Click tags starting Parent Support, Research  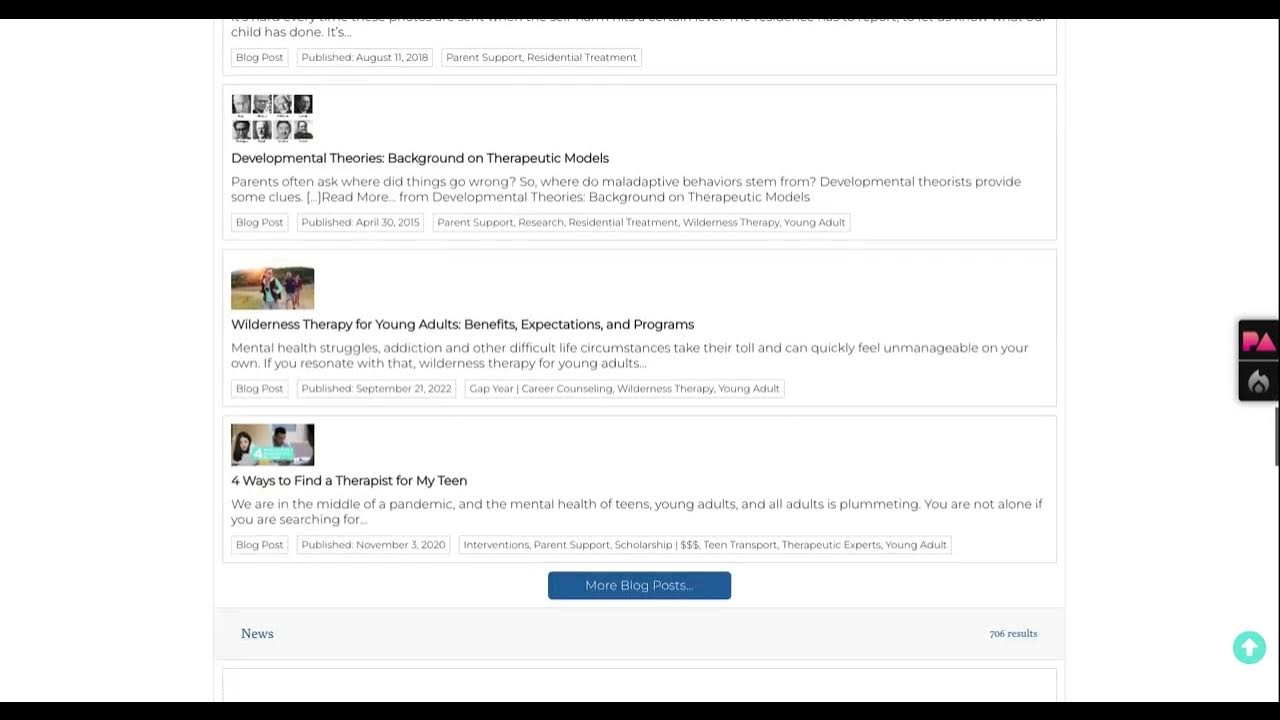tap(641, 222)
